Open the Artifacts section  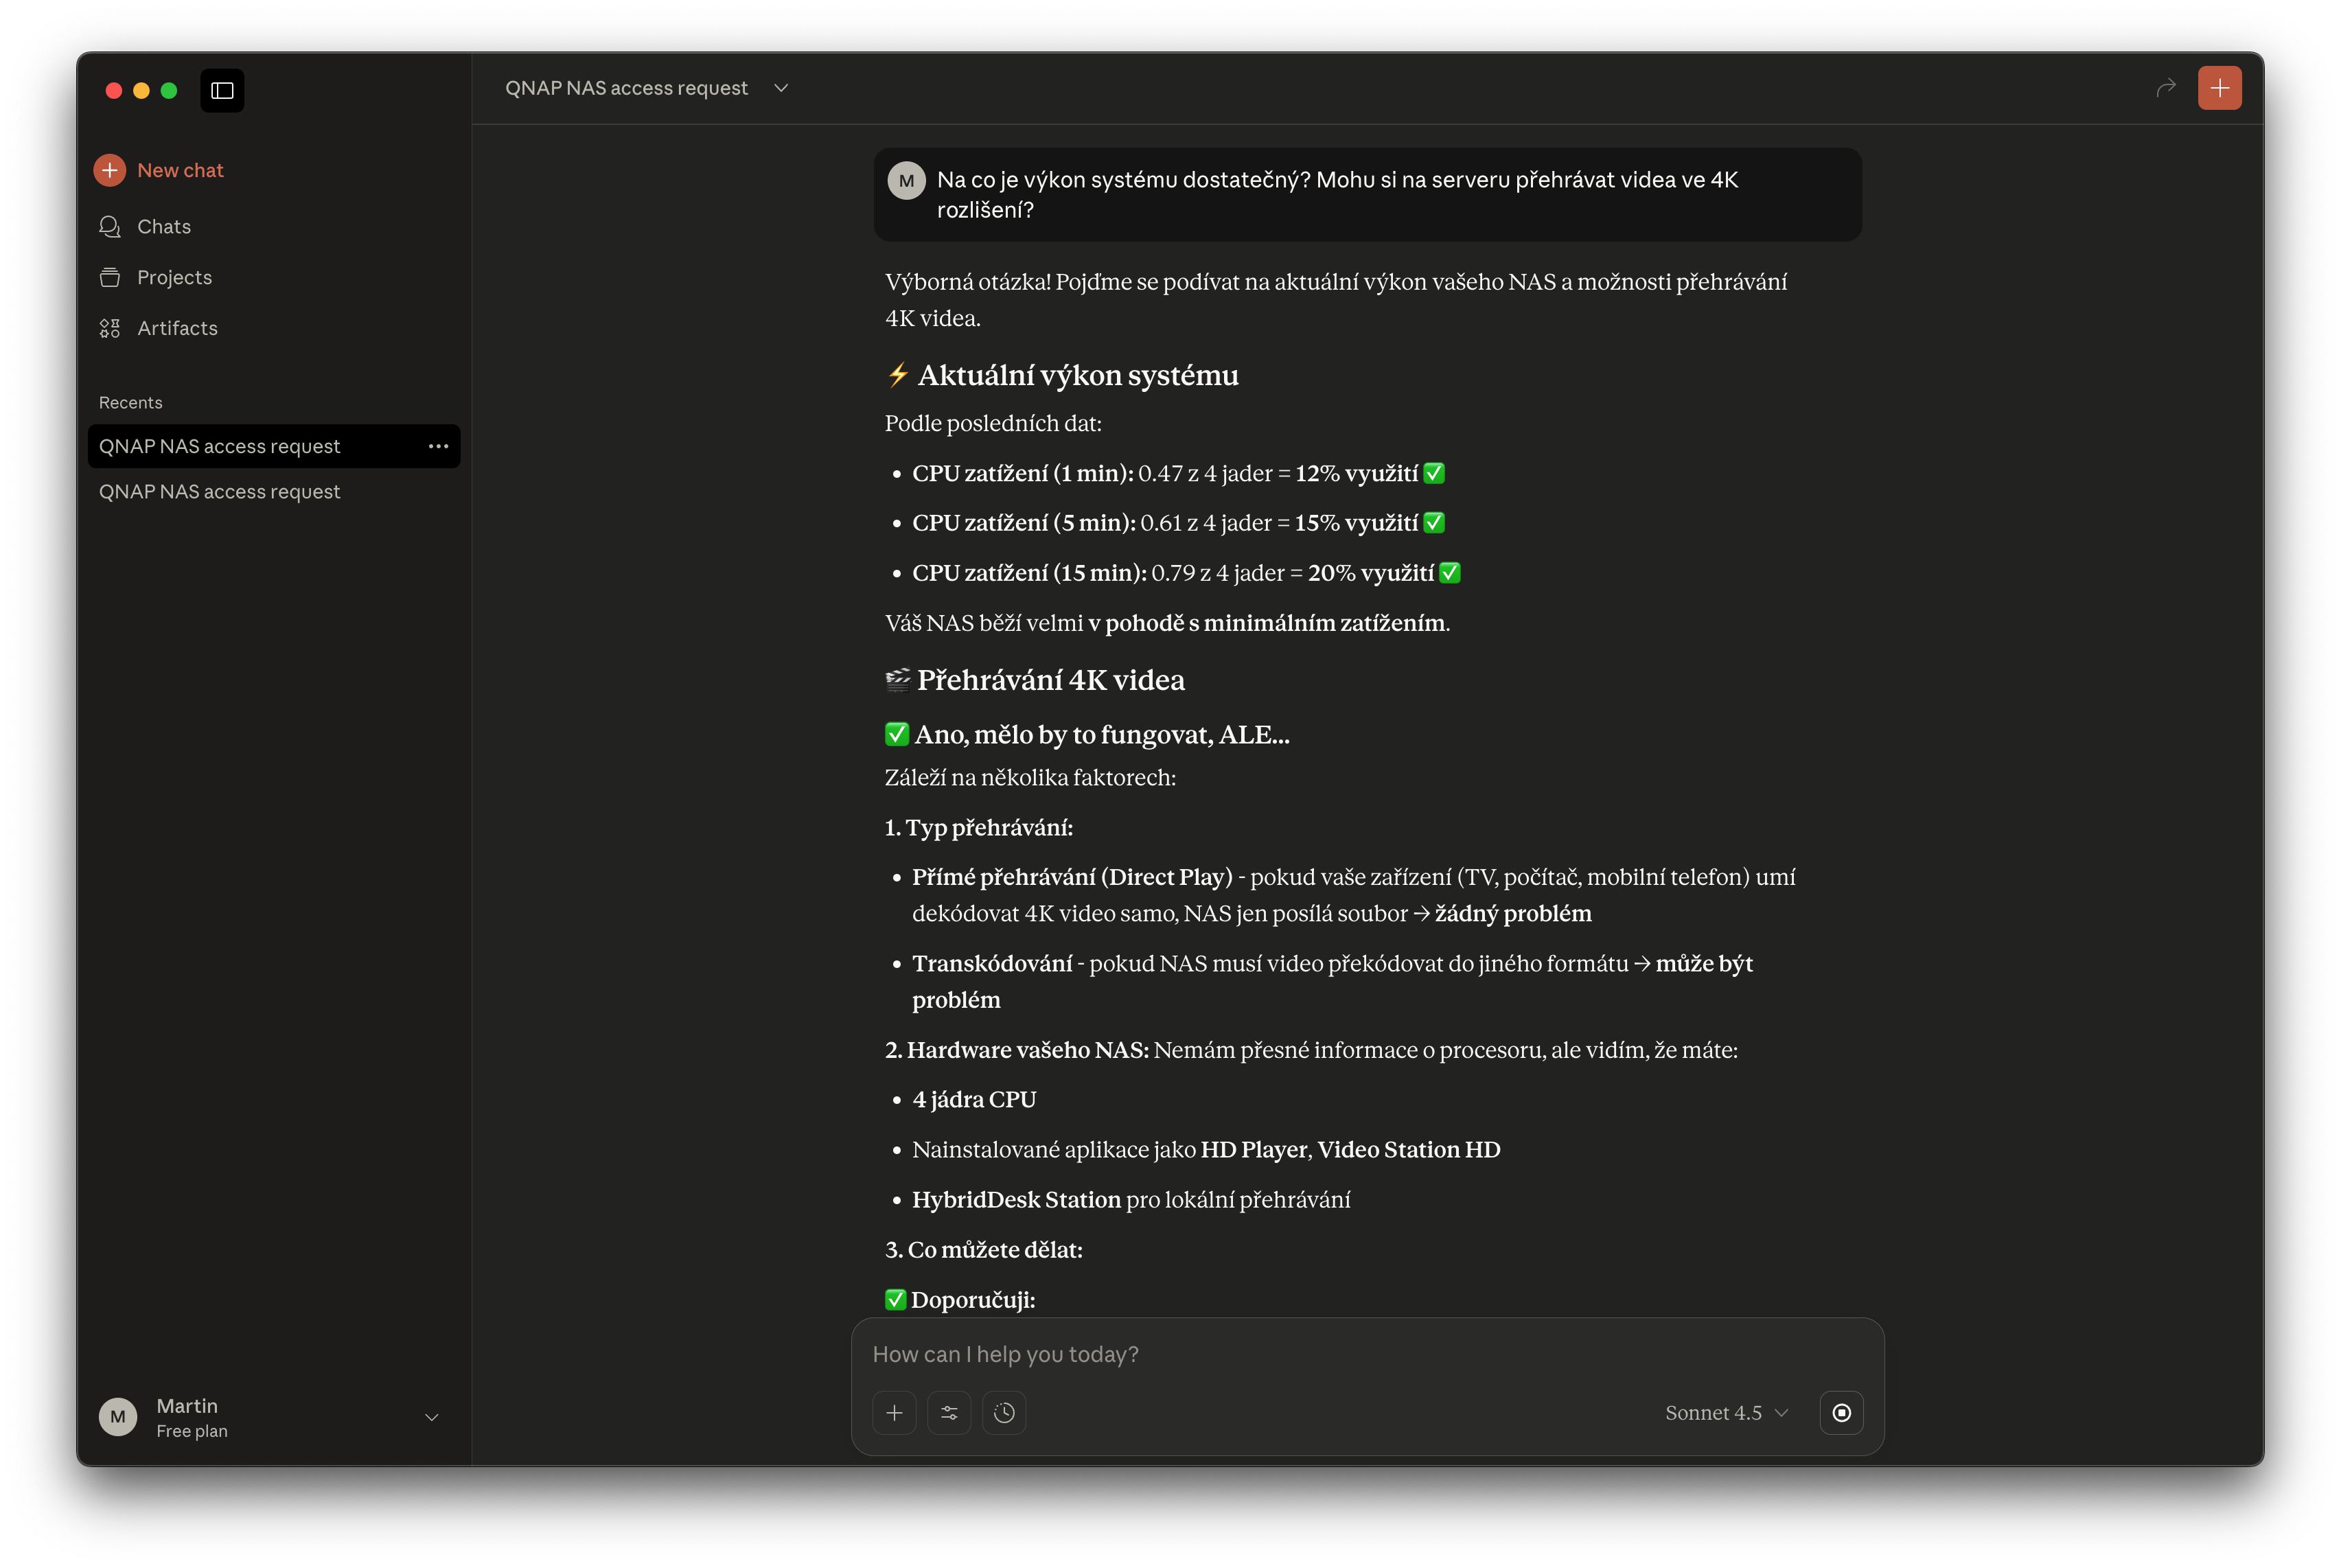pyautogui.click(x=177, y=328)
